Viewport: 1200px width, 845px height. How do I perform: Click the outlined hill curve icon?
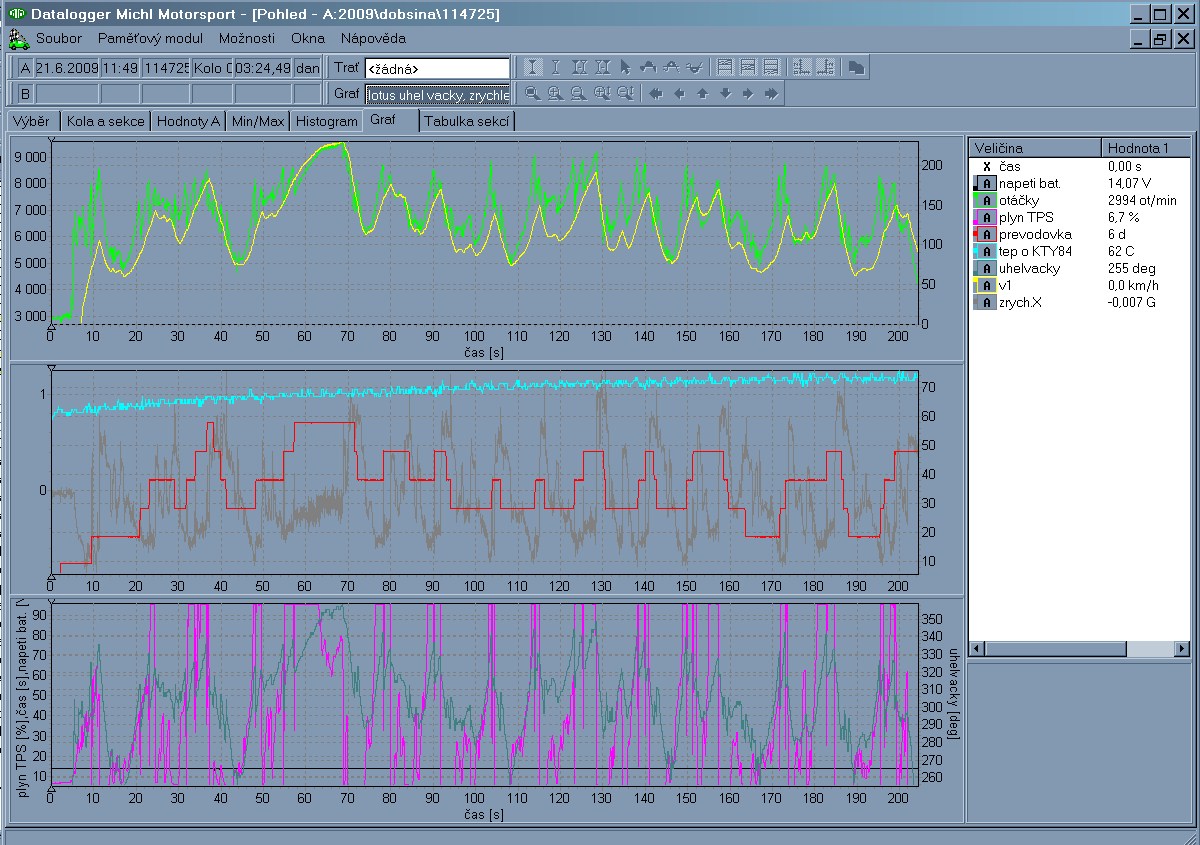(672, 68)
